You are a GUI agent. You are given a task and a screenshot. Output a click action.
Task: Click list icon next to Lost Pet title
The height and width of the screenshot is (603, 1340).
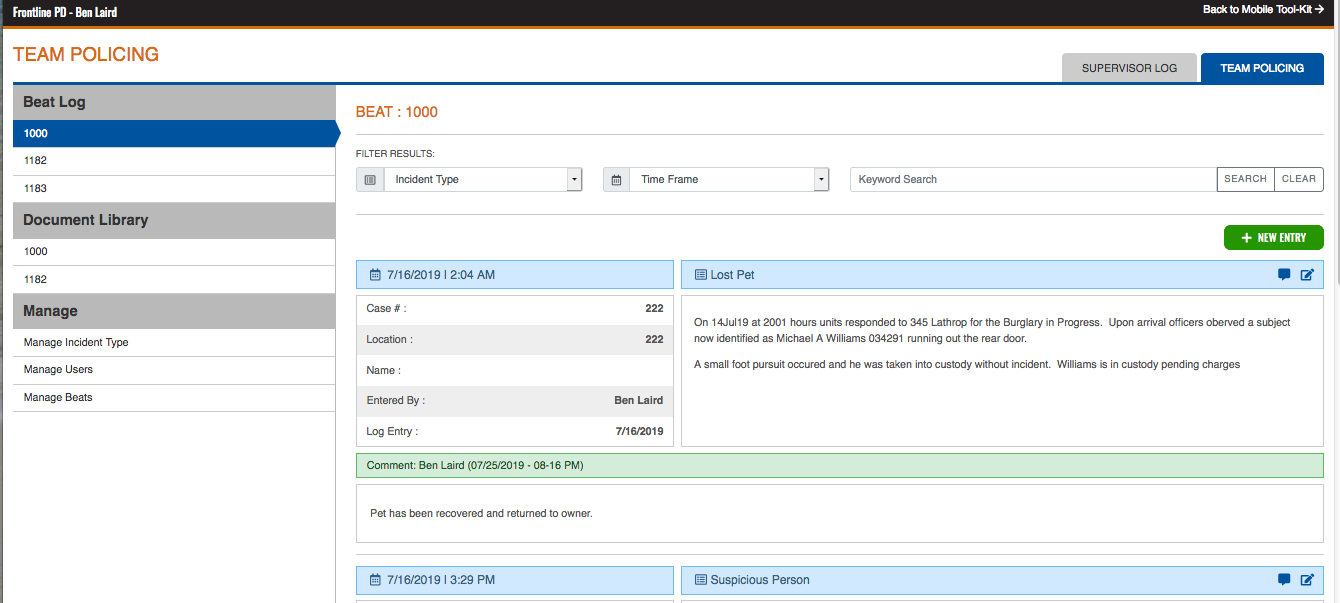(700, 275)
